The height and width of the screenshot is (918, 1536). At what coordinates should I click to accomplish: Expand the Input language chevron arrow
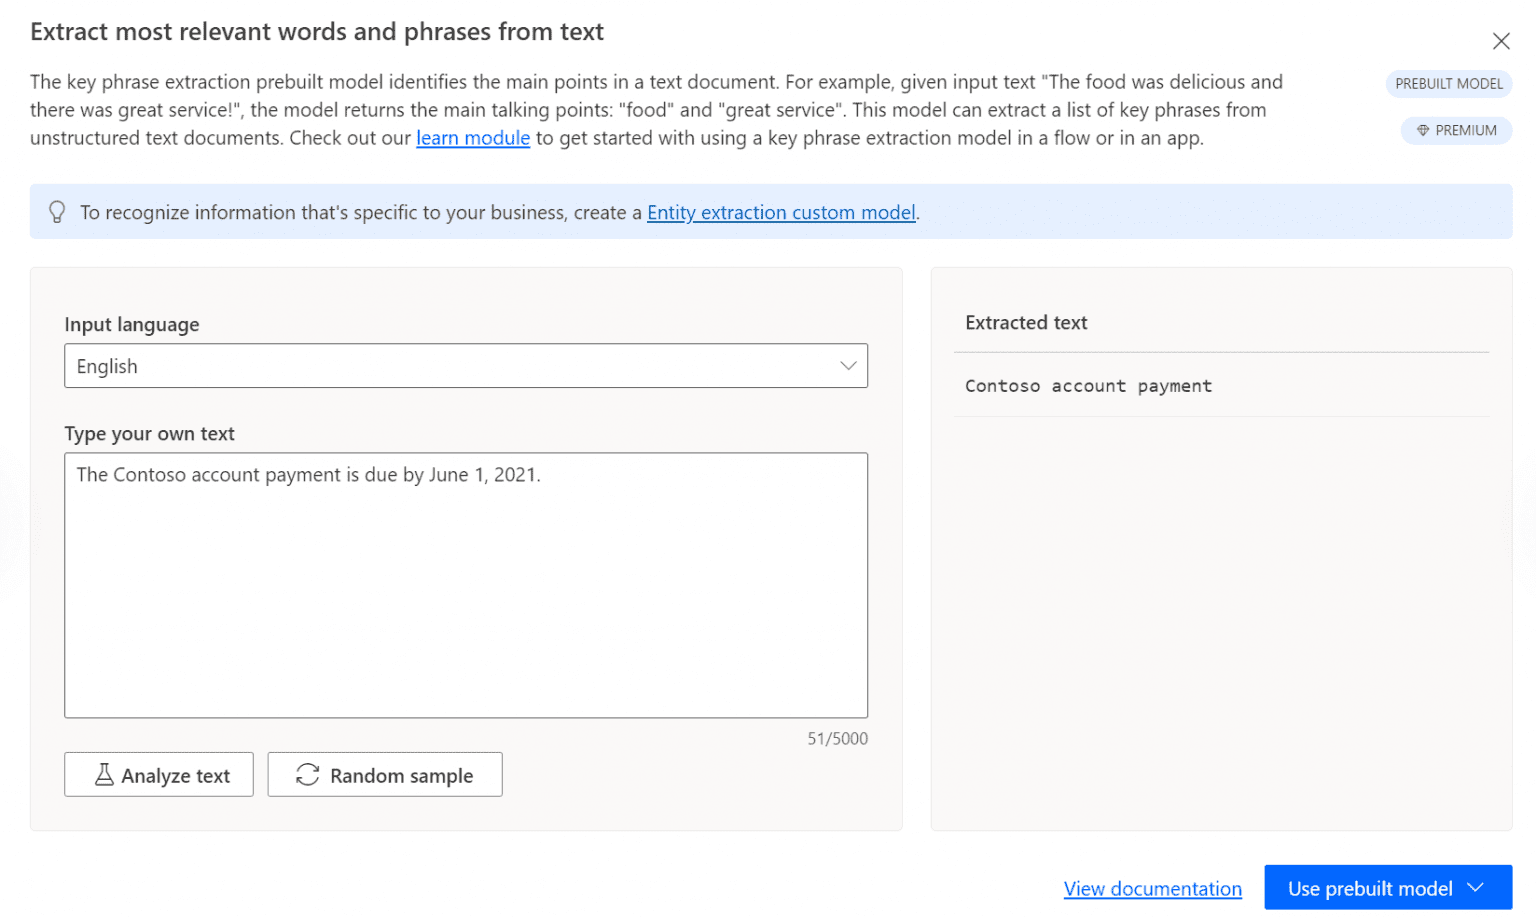click(x=848, y=366)
